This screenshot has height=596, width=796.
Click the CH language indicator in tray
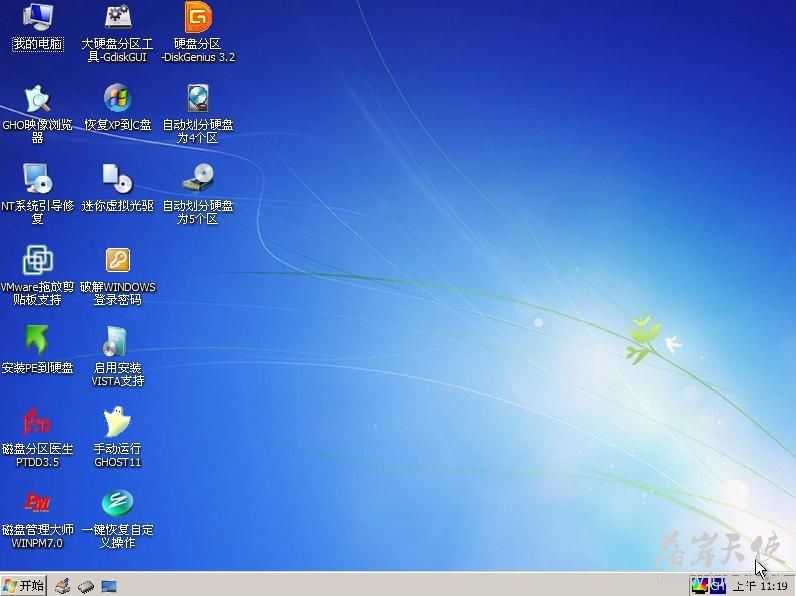(717, 586)
